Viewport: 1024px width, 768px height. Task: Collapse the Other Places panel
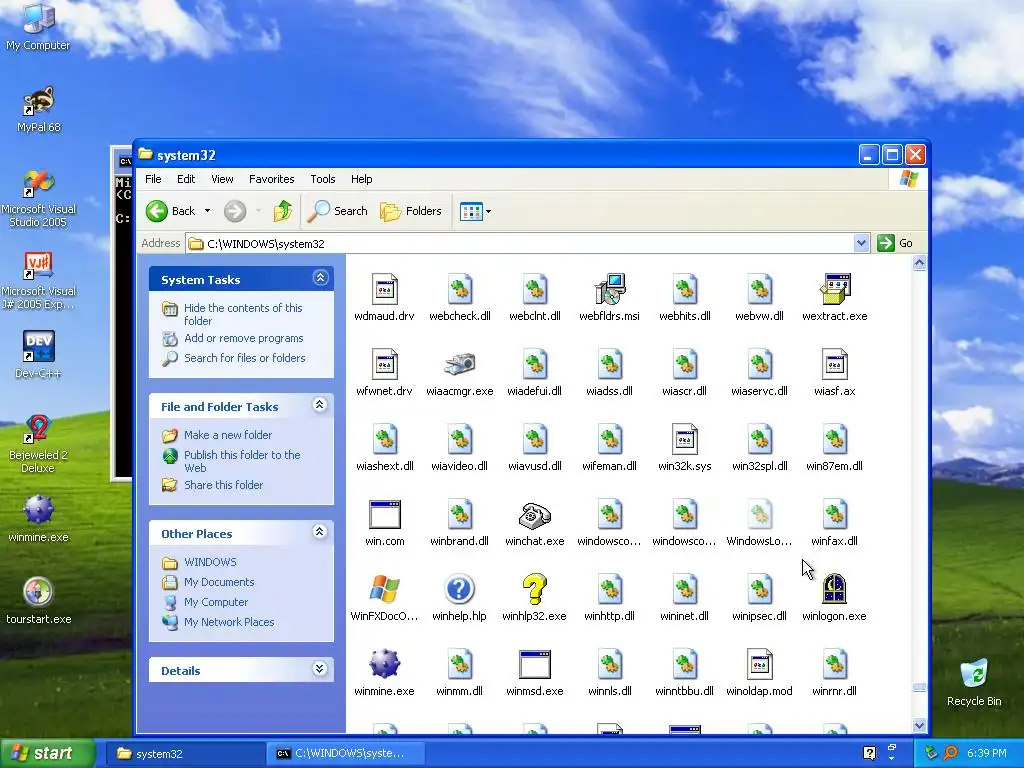pos(320,532)
